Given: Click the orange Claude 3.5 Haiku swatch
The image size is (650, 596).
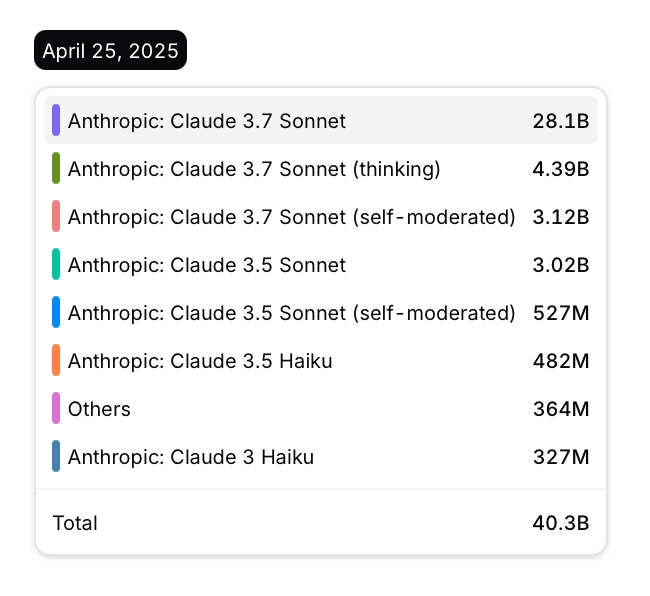Looking at the screenshot, I should pos(56,361).
